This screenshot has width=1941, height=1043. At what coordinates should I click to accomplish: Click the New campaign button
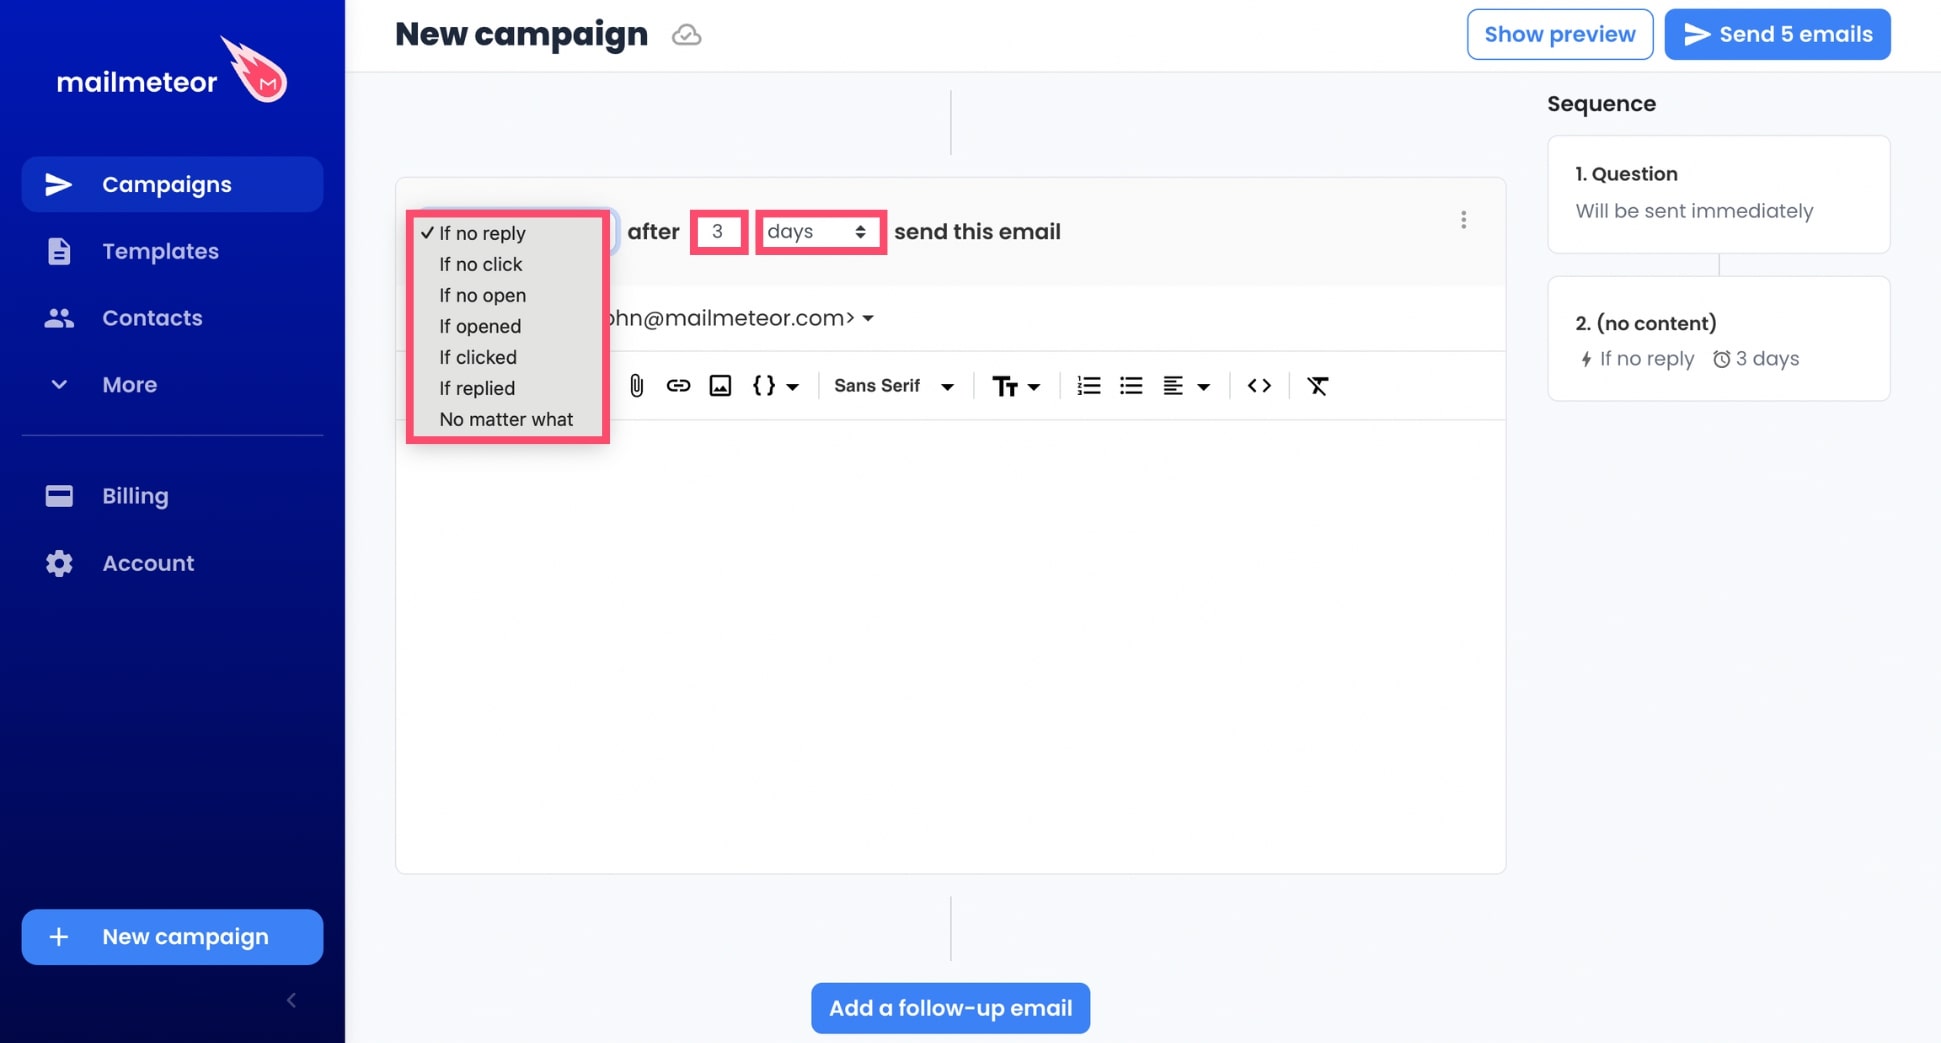172,937
